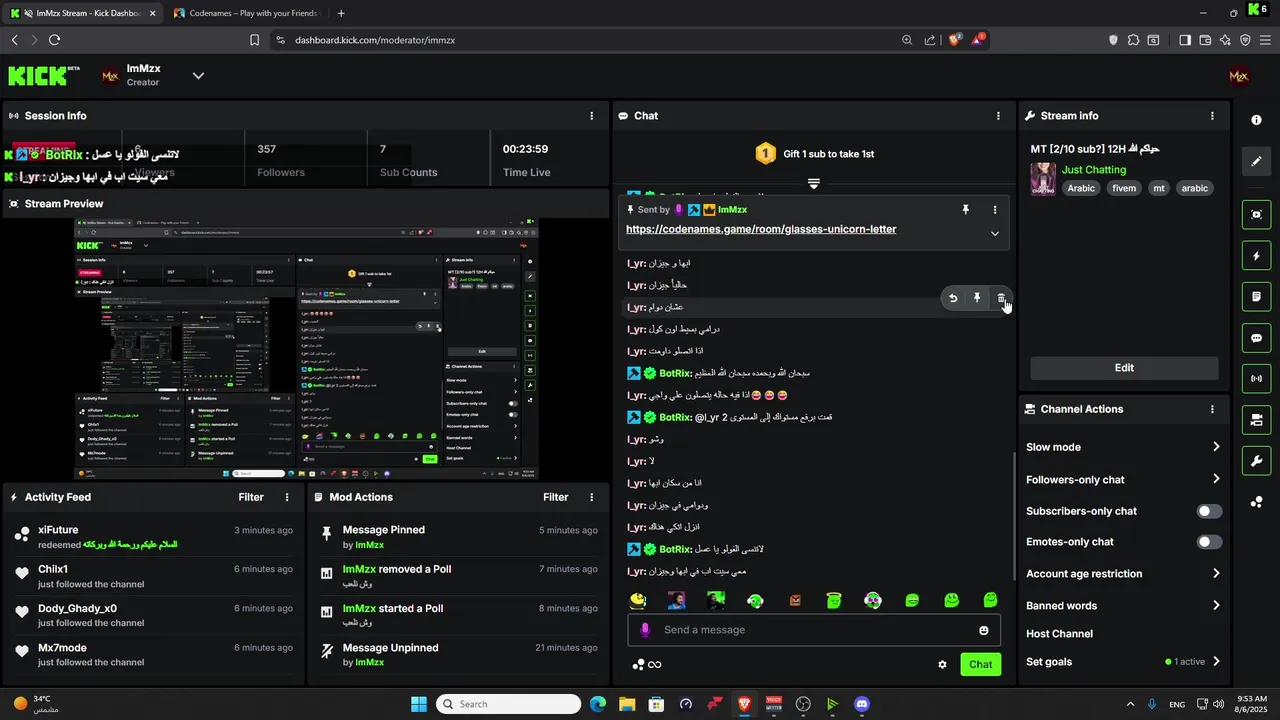Screen dimensions: 1280x720
Task: Open the codenames.game room link
Action: point(761,229)
